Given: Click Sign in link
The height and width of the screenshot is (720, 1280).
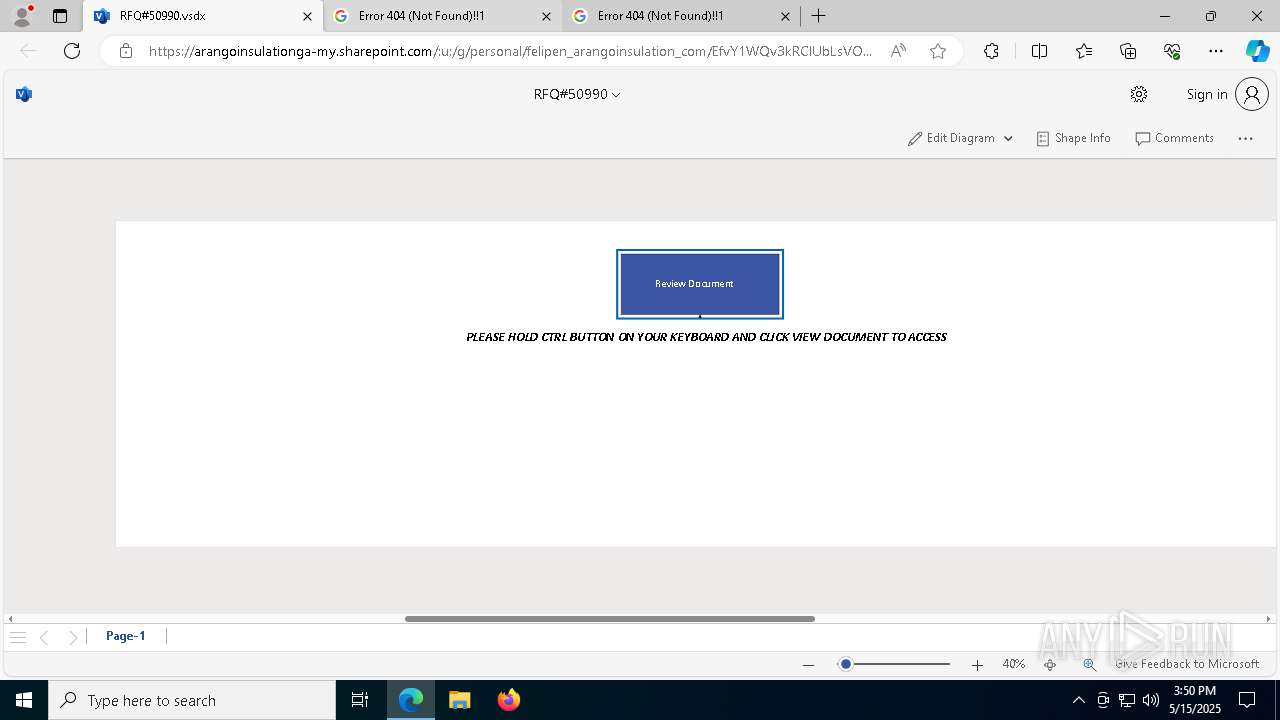Looking at the screenshot, I should (x=1207, y=94).
